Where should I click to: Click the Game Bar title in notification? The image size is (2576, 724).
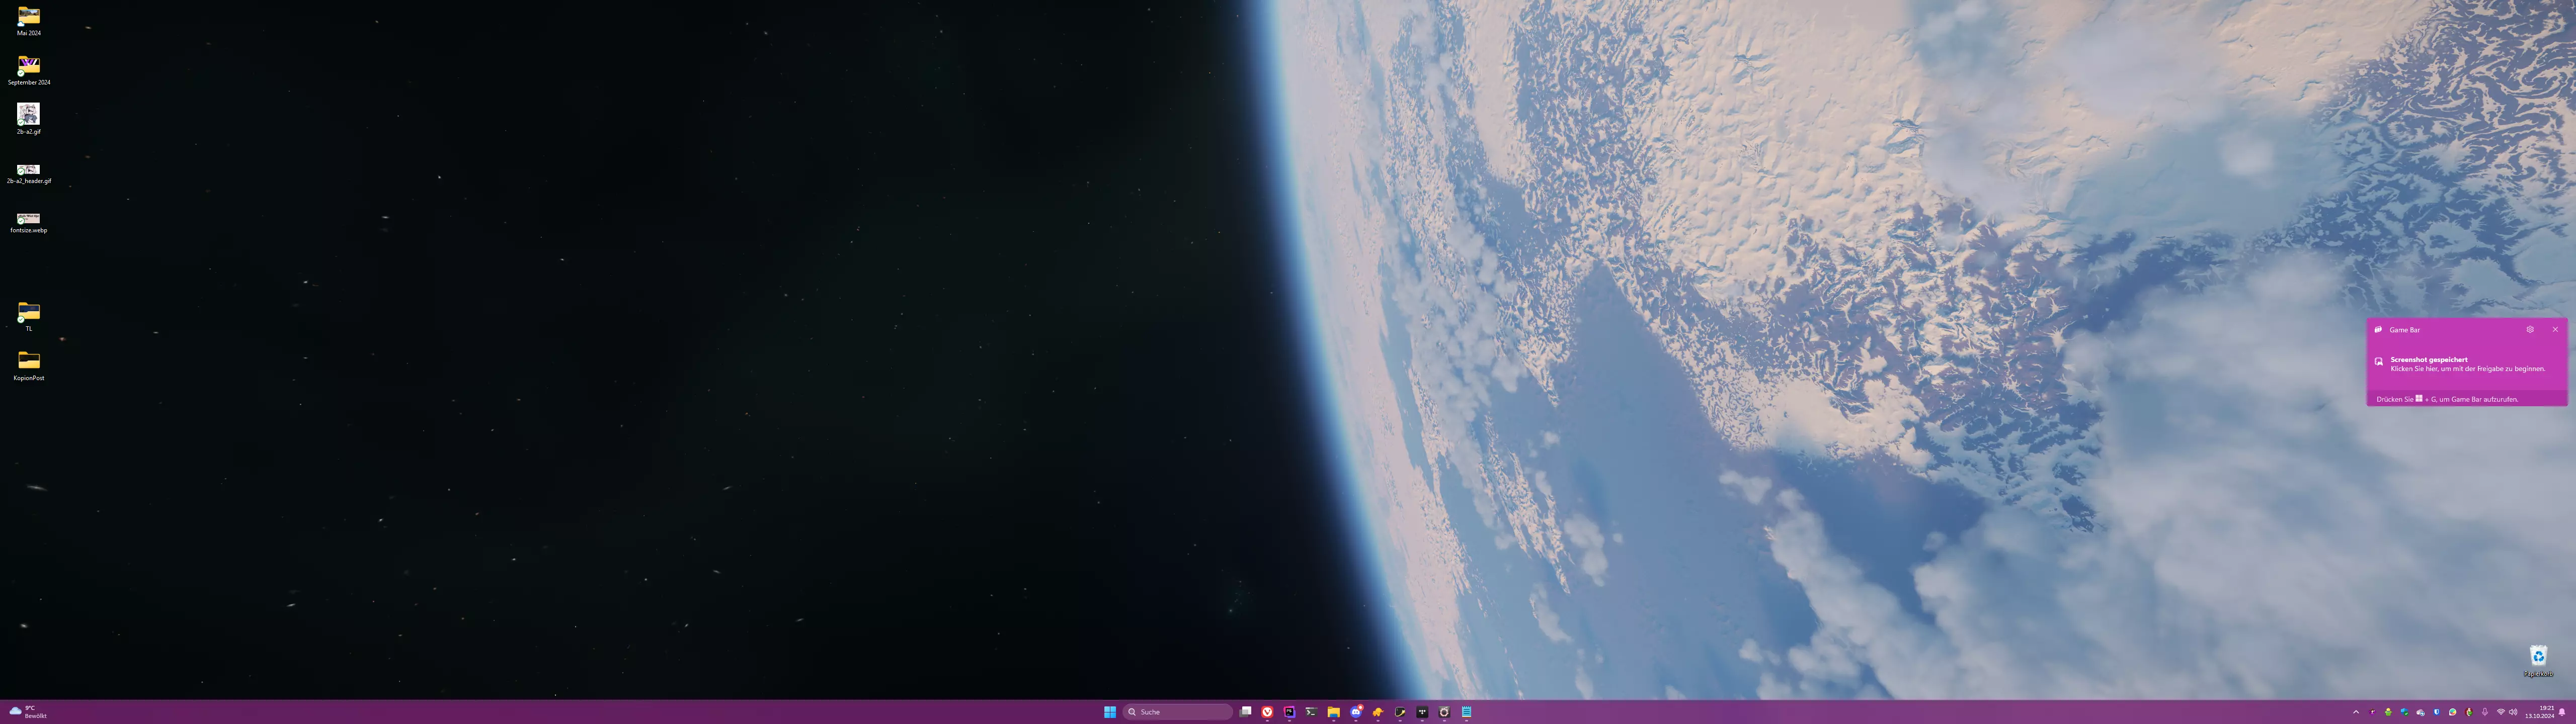[x=2405, y=329]
